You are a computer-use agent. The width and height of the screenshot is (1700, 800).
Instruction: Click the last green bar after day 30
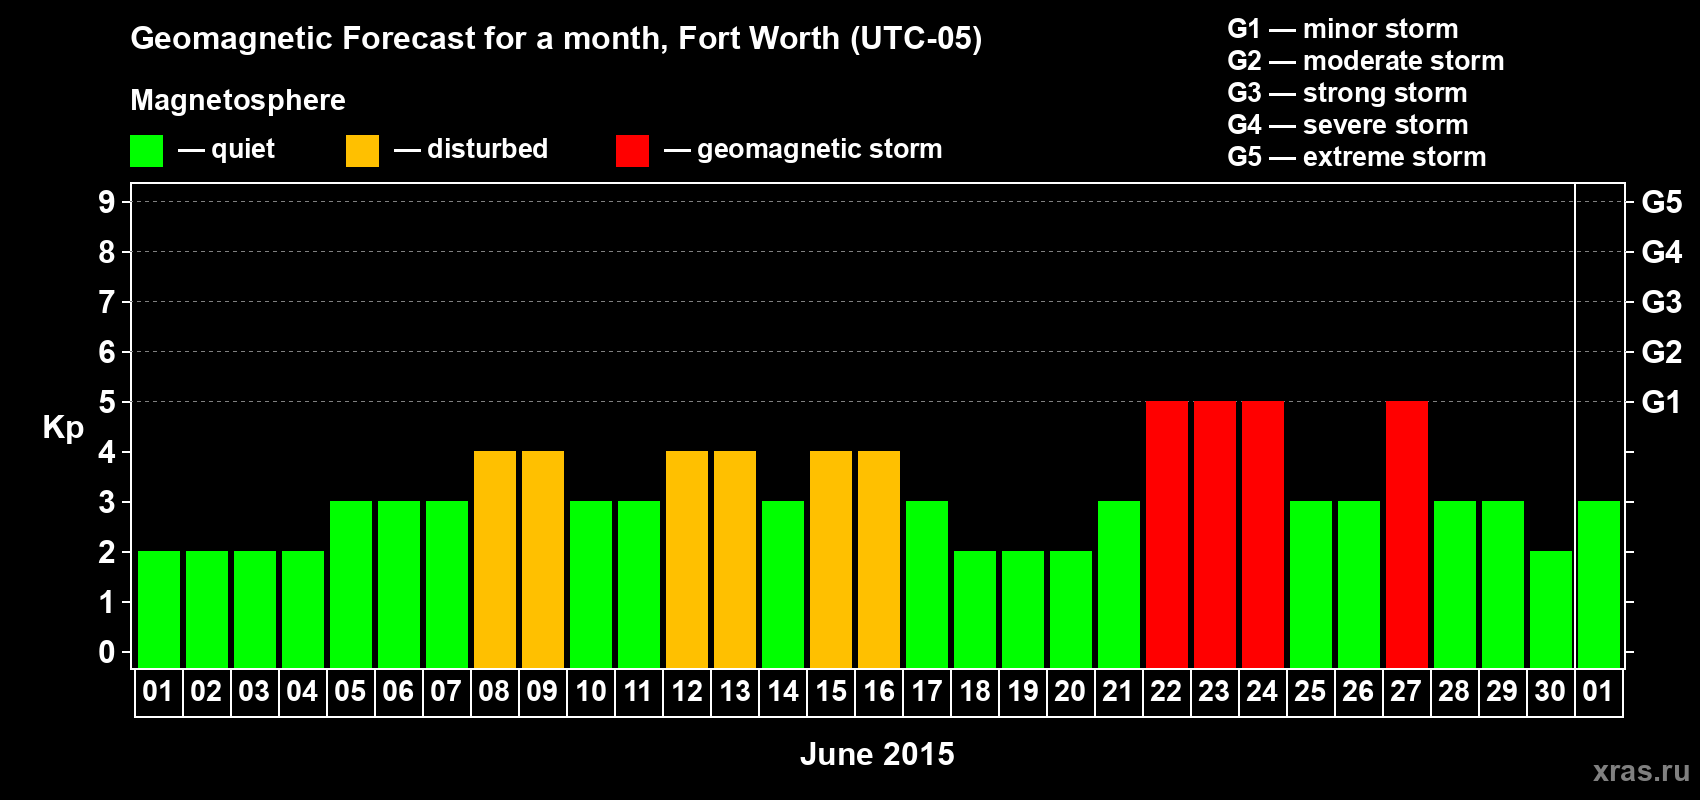coord(1599,584)
